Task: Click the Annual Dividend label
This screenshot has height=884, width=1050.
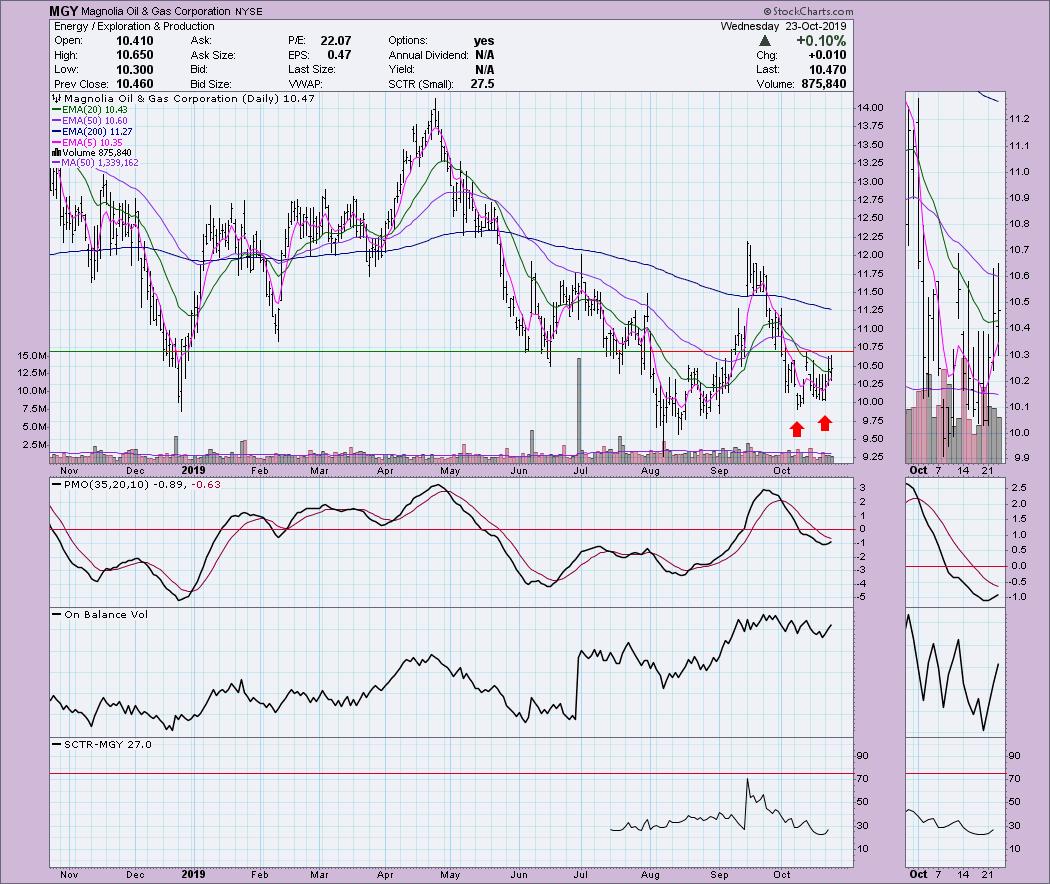Action: [x=427, y=55]
